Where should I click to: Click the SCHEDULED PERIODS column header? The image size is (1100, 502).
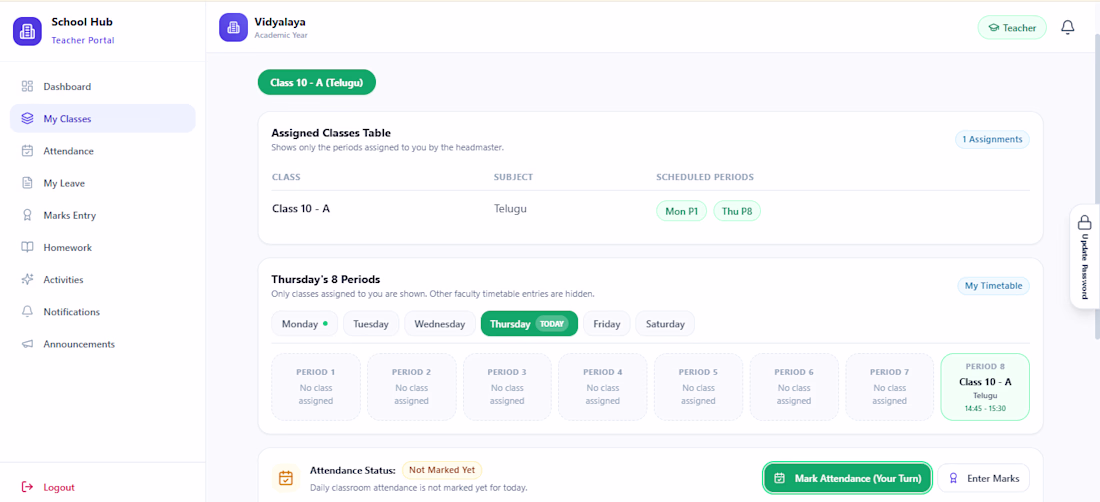[704, 177]
